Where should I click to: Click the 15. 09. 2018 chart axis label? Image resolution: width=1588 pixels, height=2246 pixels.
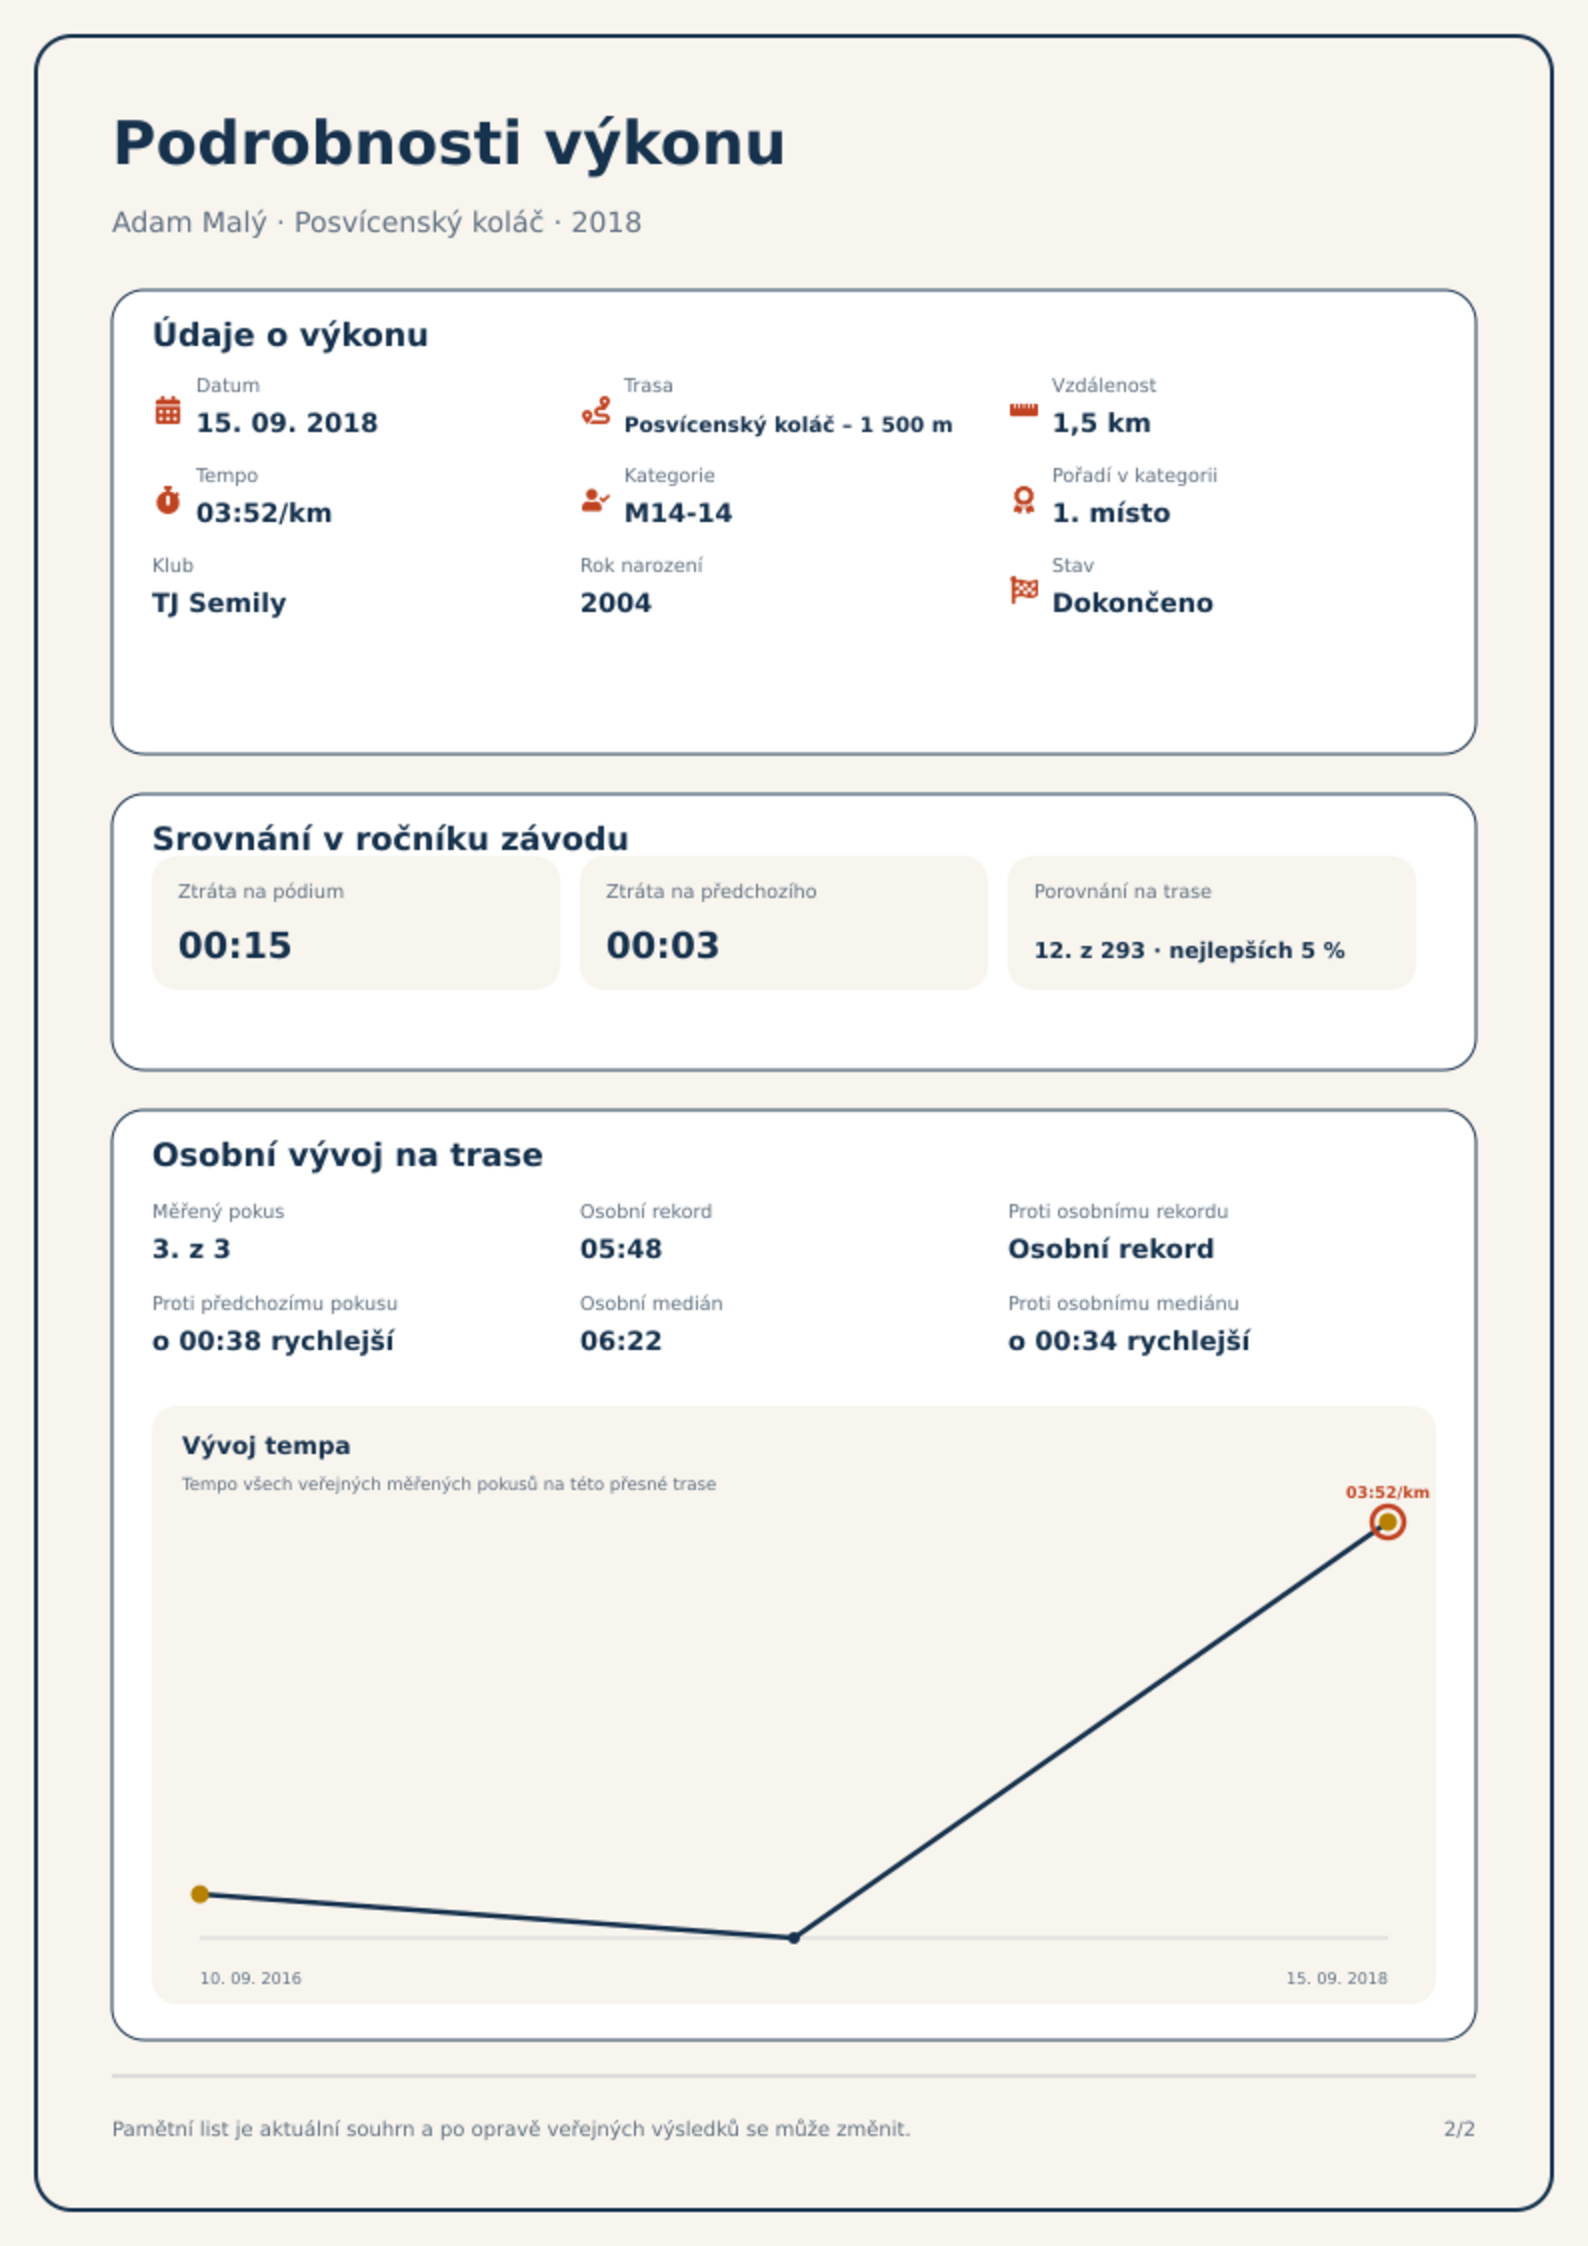(1336, 1978)
